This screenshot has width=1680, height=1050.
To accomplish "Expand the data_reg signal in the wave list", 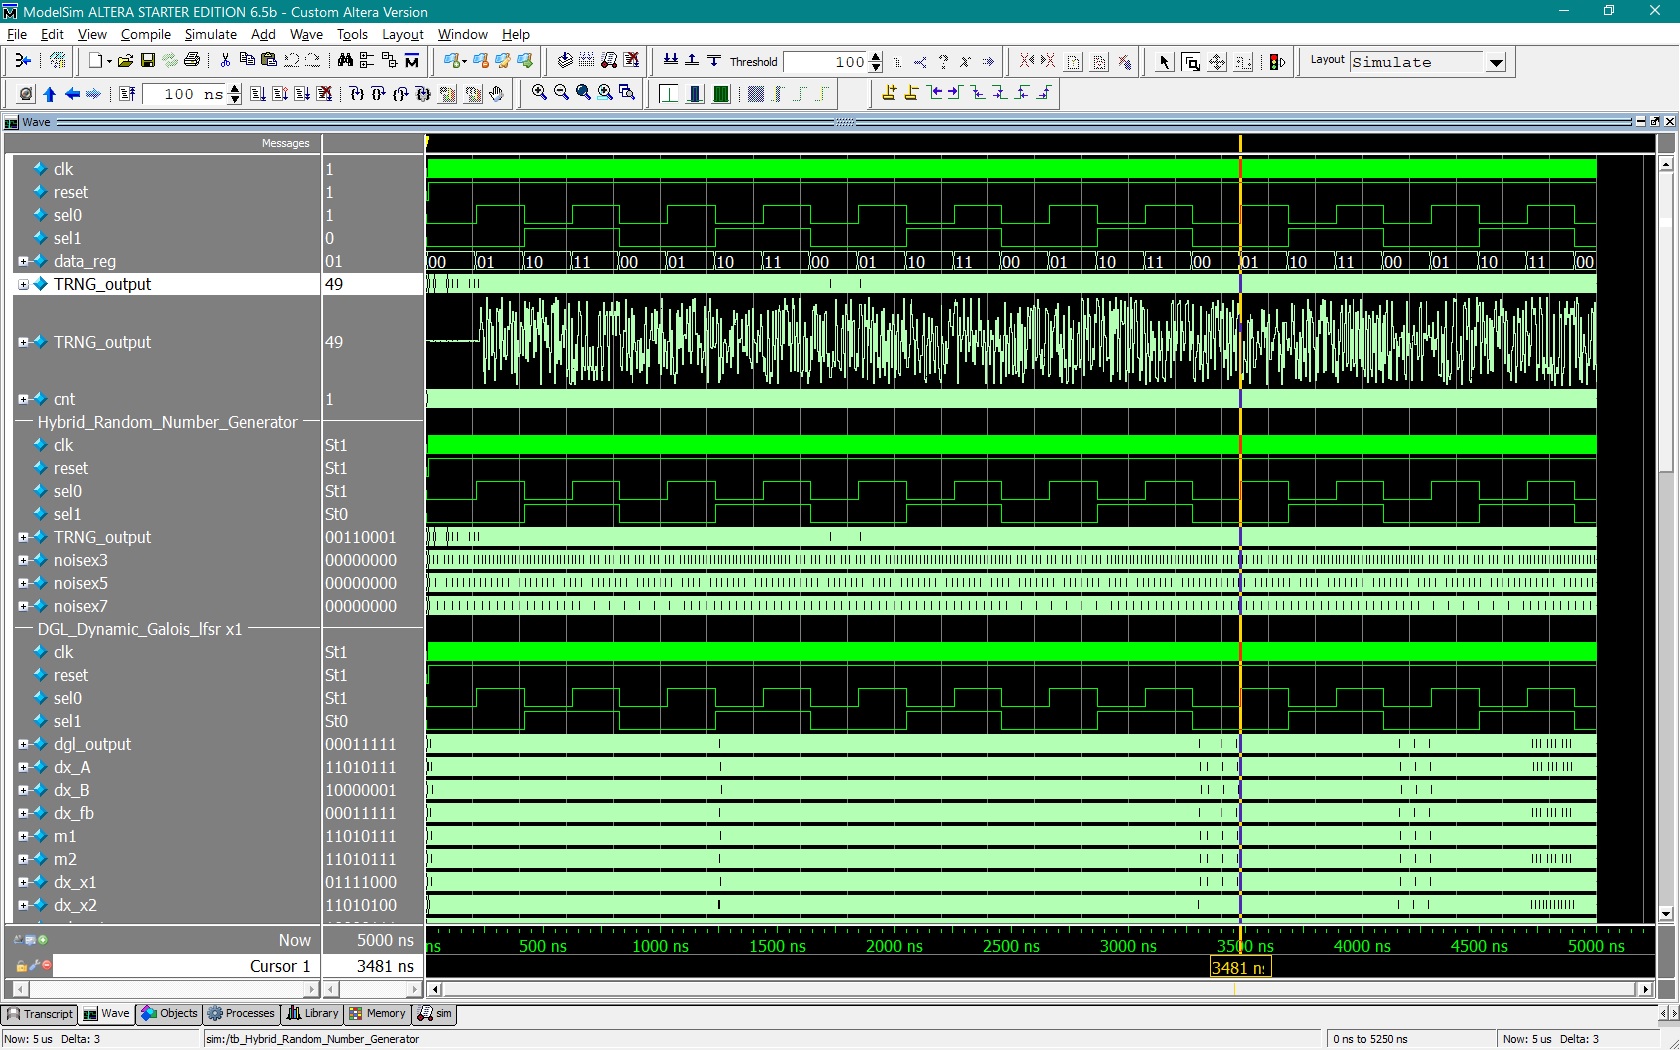I will pyautogui.click(x=23, y=261).
